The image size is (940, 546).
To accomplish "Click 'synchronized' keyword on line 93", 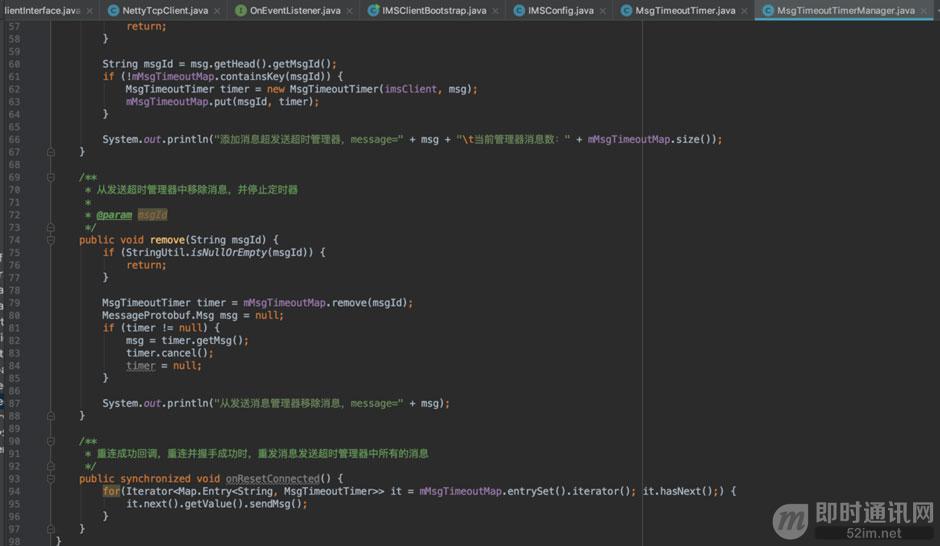I will pyautogui.click(x=155, y=479).
